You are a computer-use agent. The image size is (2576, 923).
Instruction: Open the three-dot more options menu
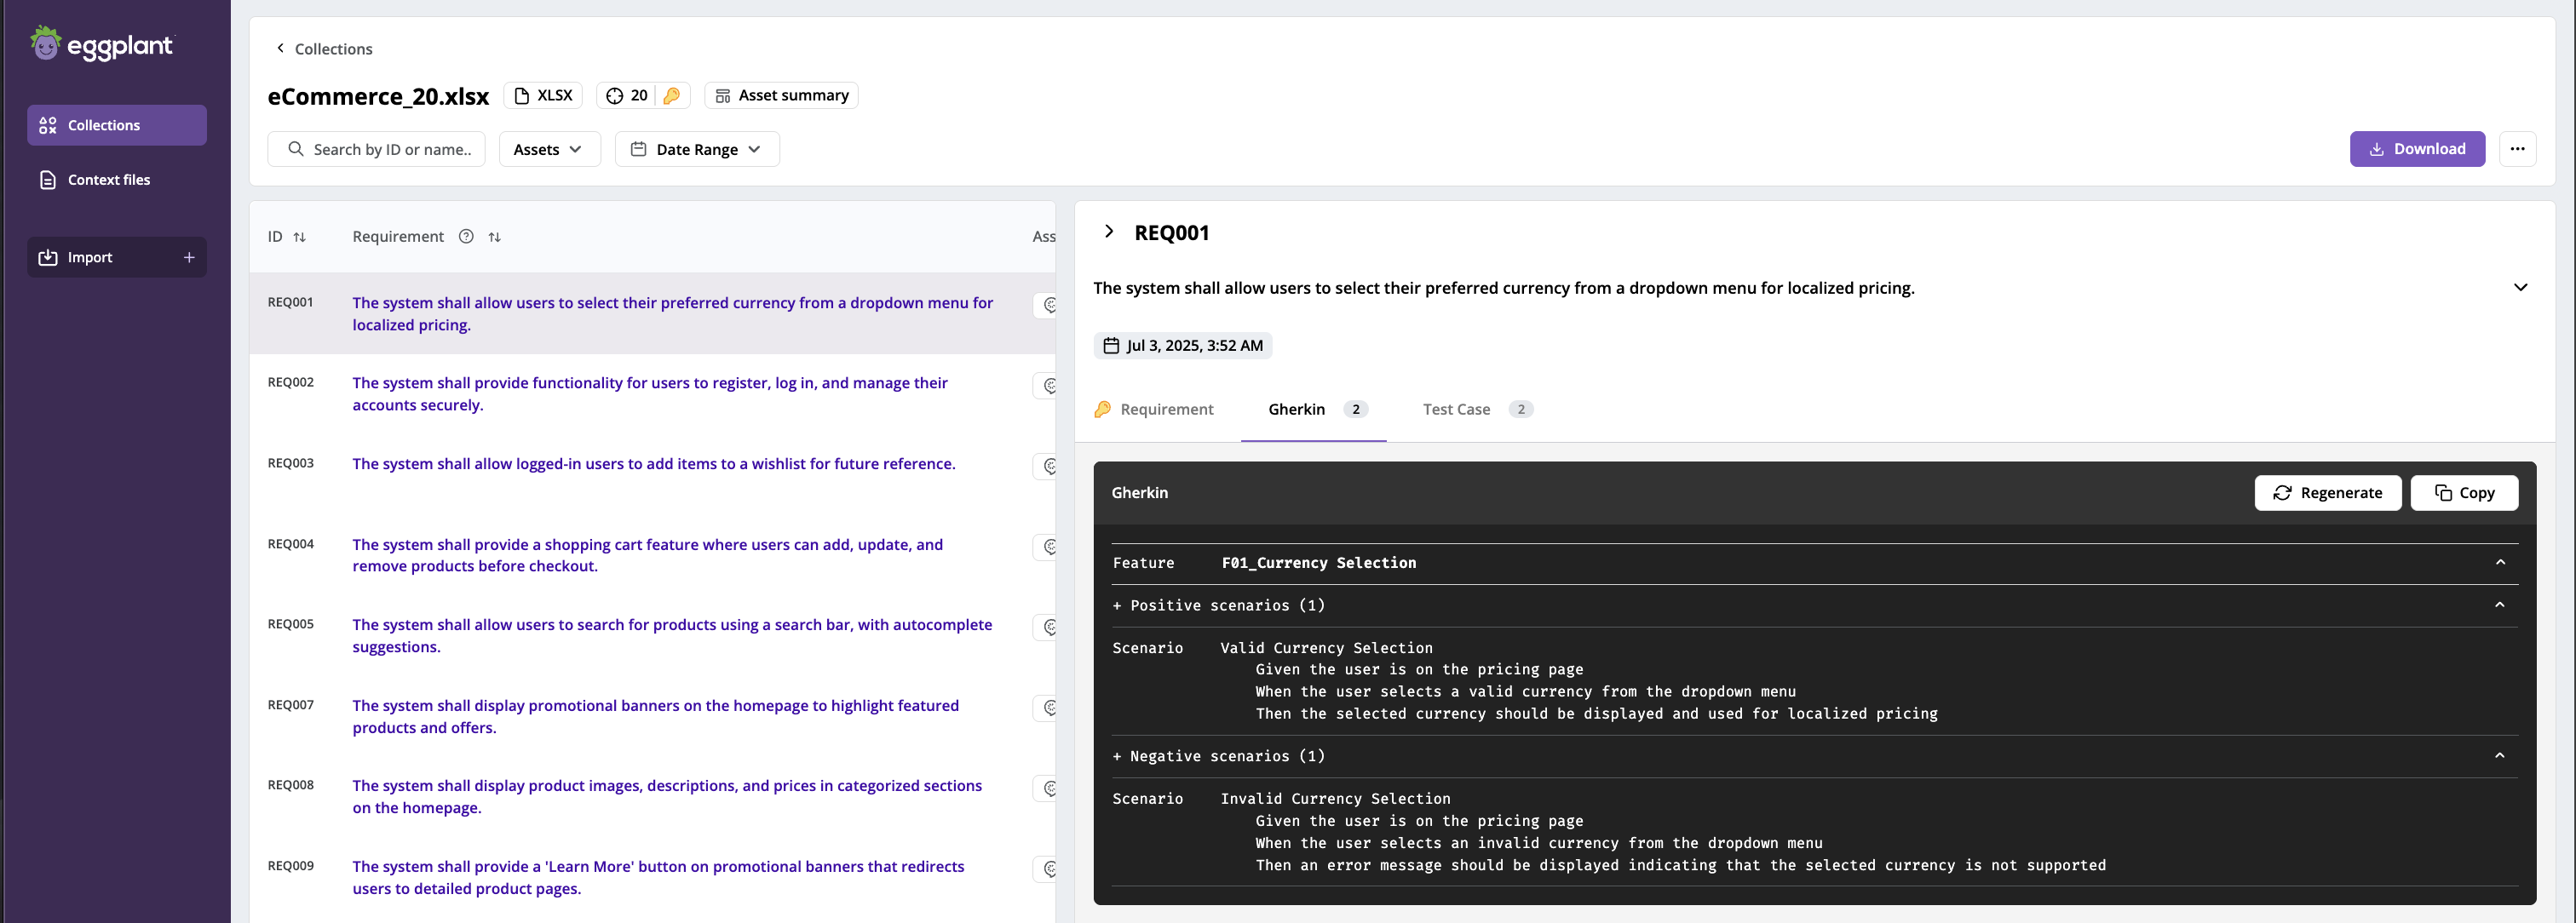point(2517,149)
